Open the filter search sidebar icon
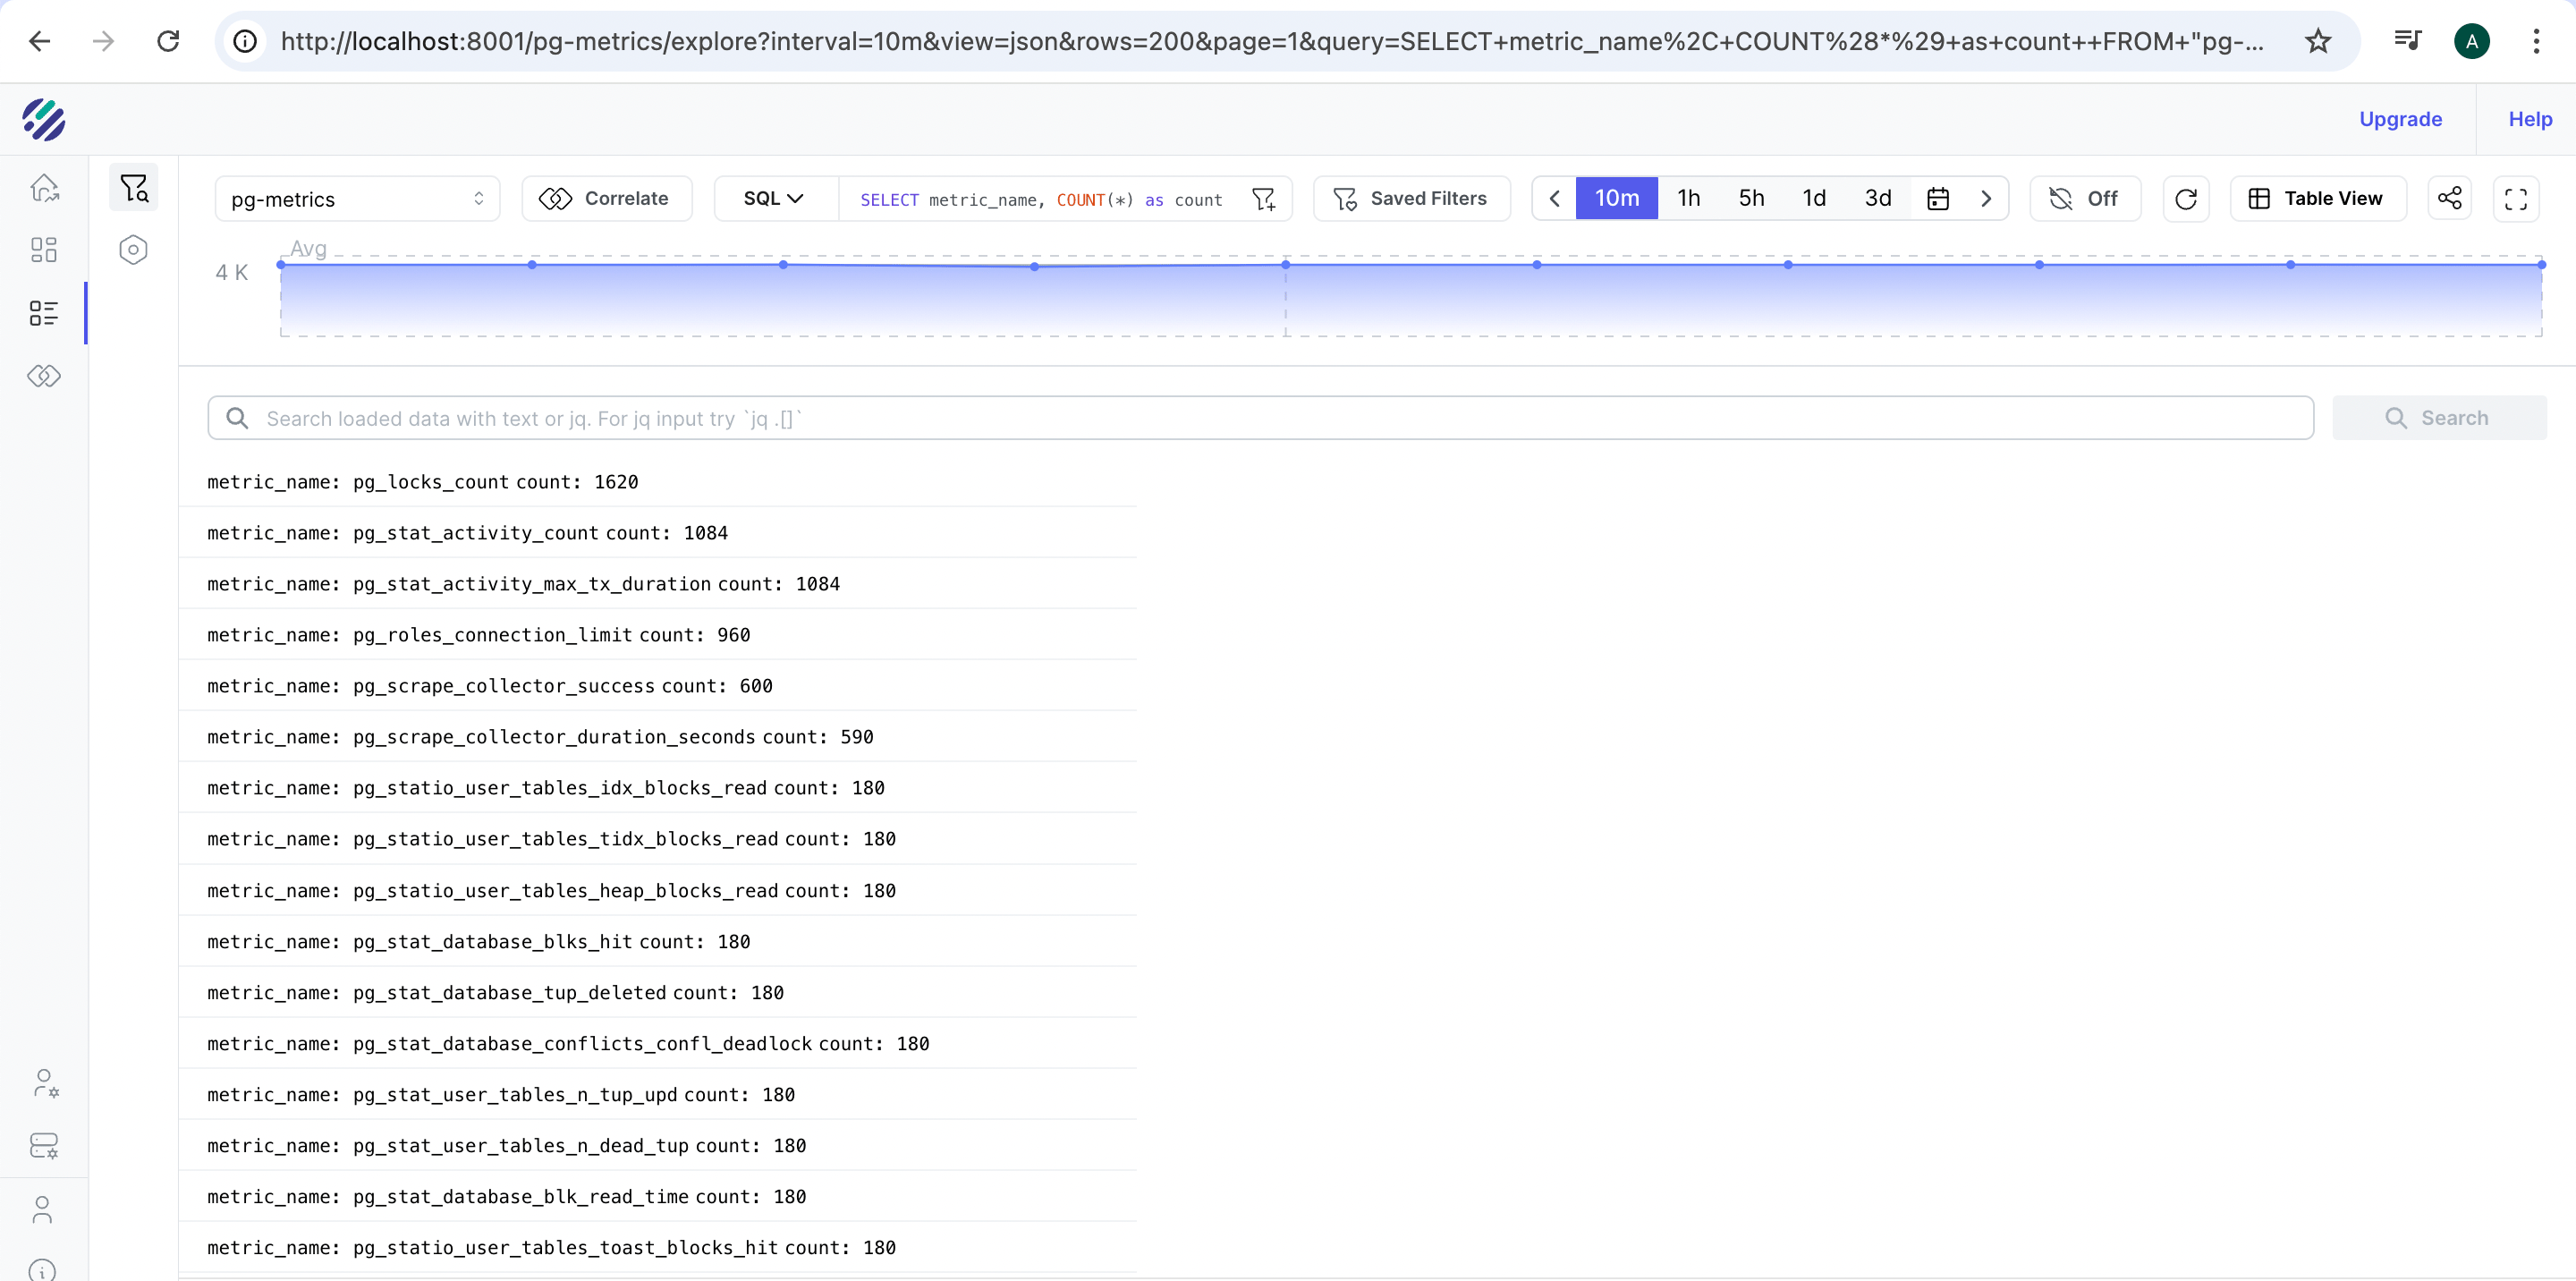This screenshot has height=1281, width=2576. (133, 188)
